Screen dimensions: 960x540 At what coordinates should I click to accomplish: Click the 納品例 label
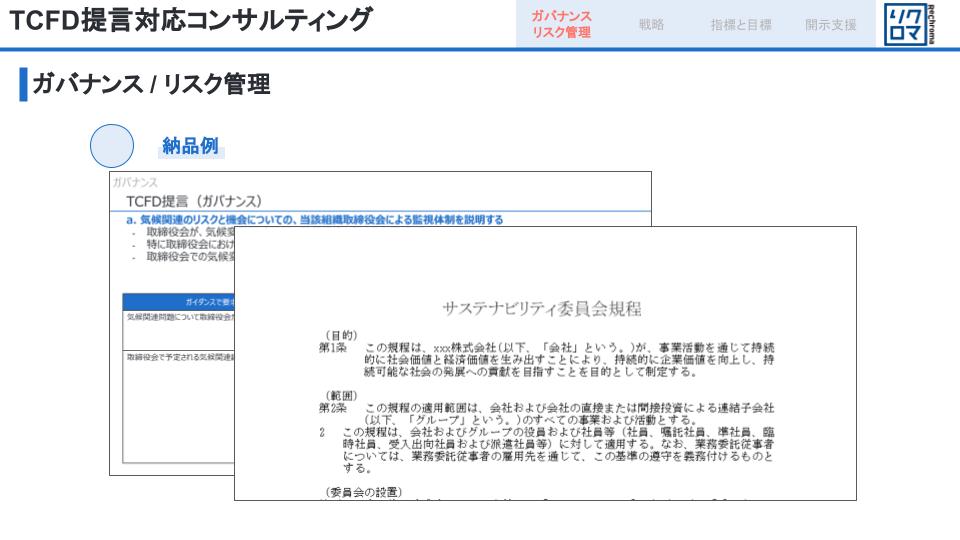pos(190,146)
